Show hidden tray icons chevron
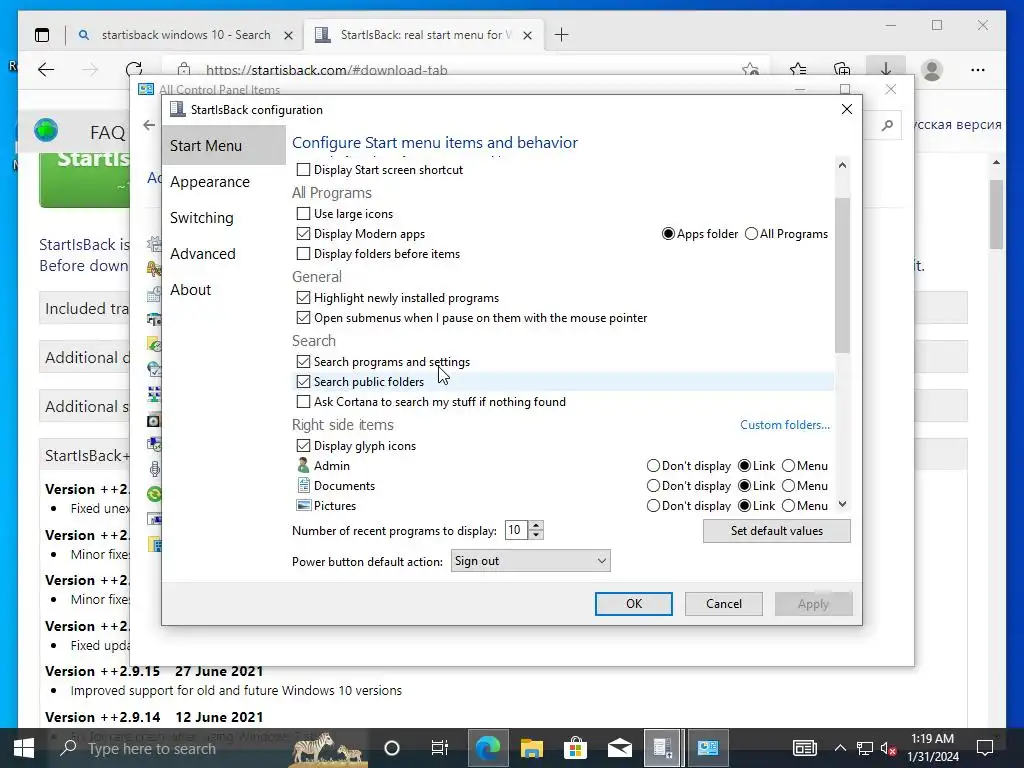 [x=840, y=748]
